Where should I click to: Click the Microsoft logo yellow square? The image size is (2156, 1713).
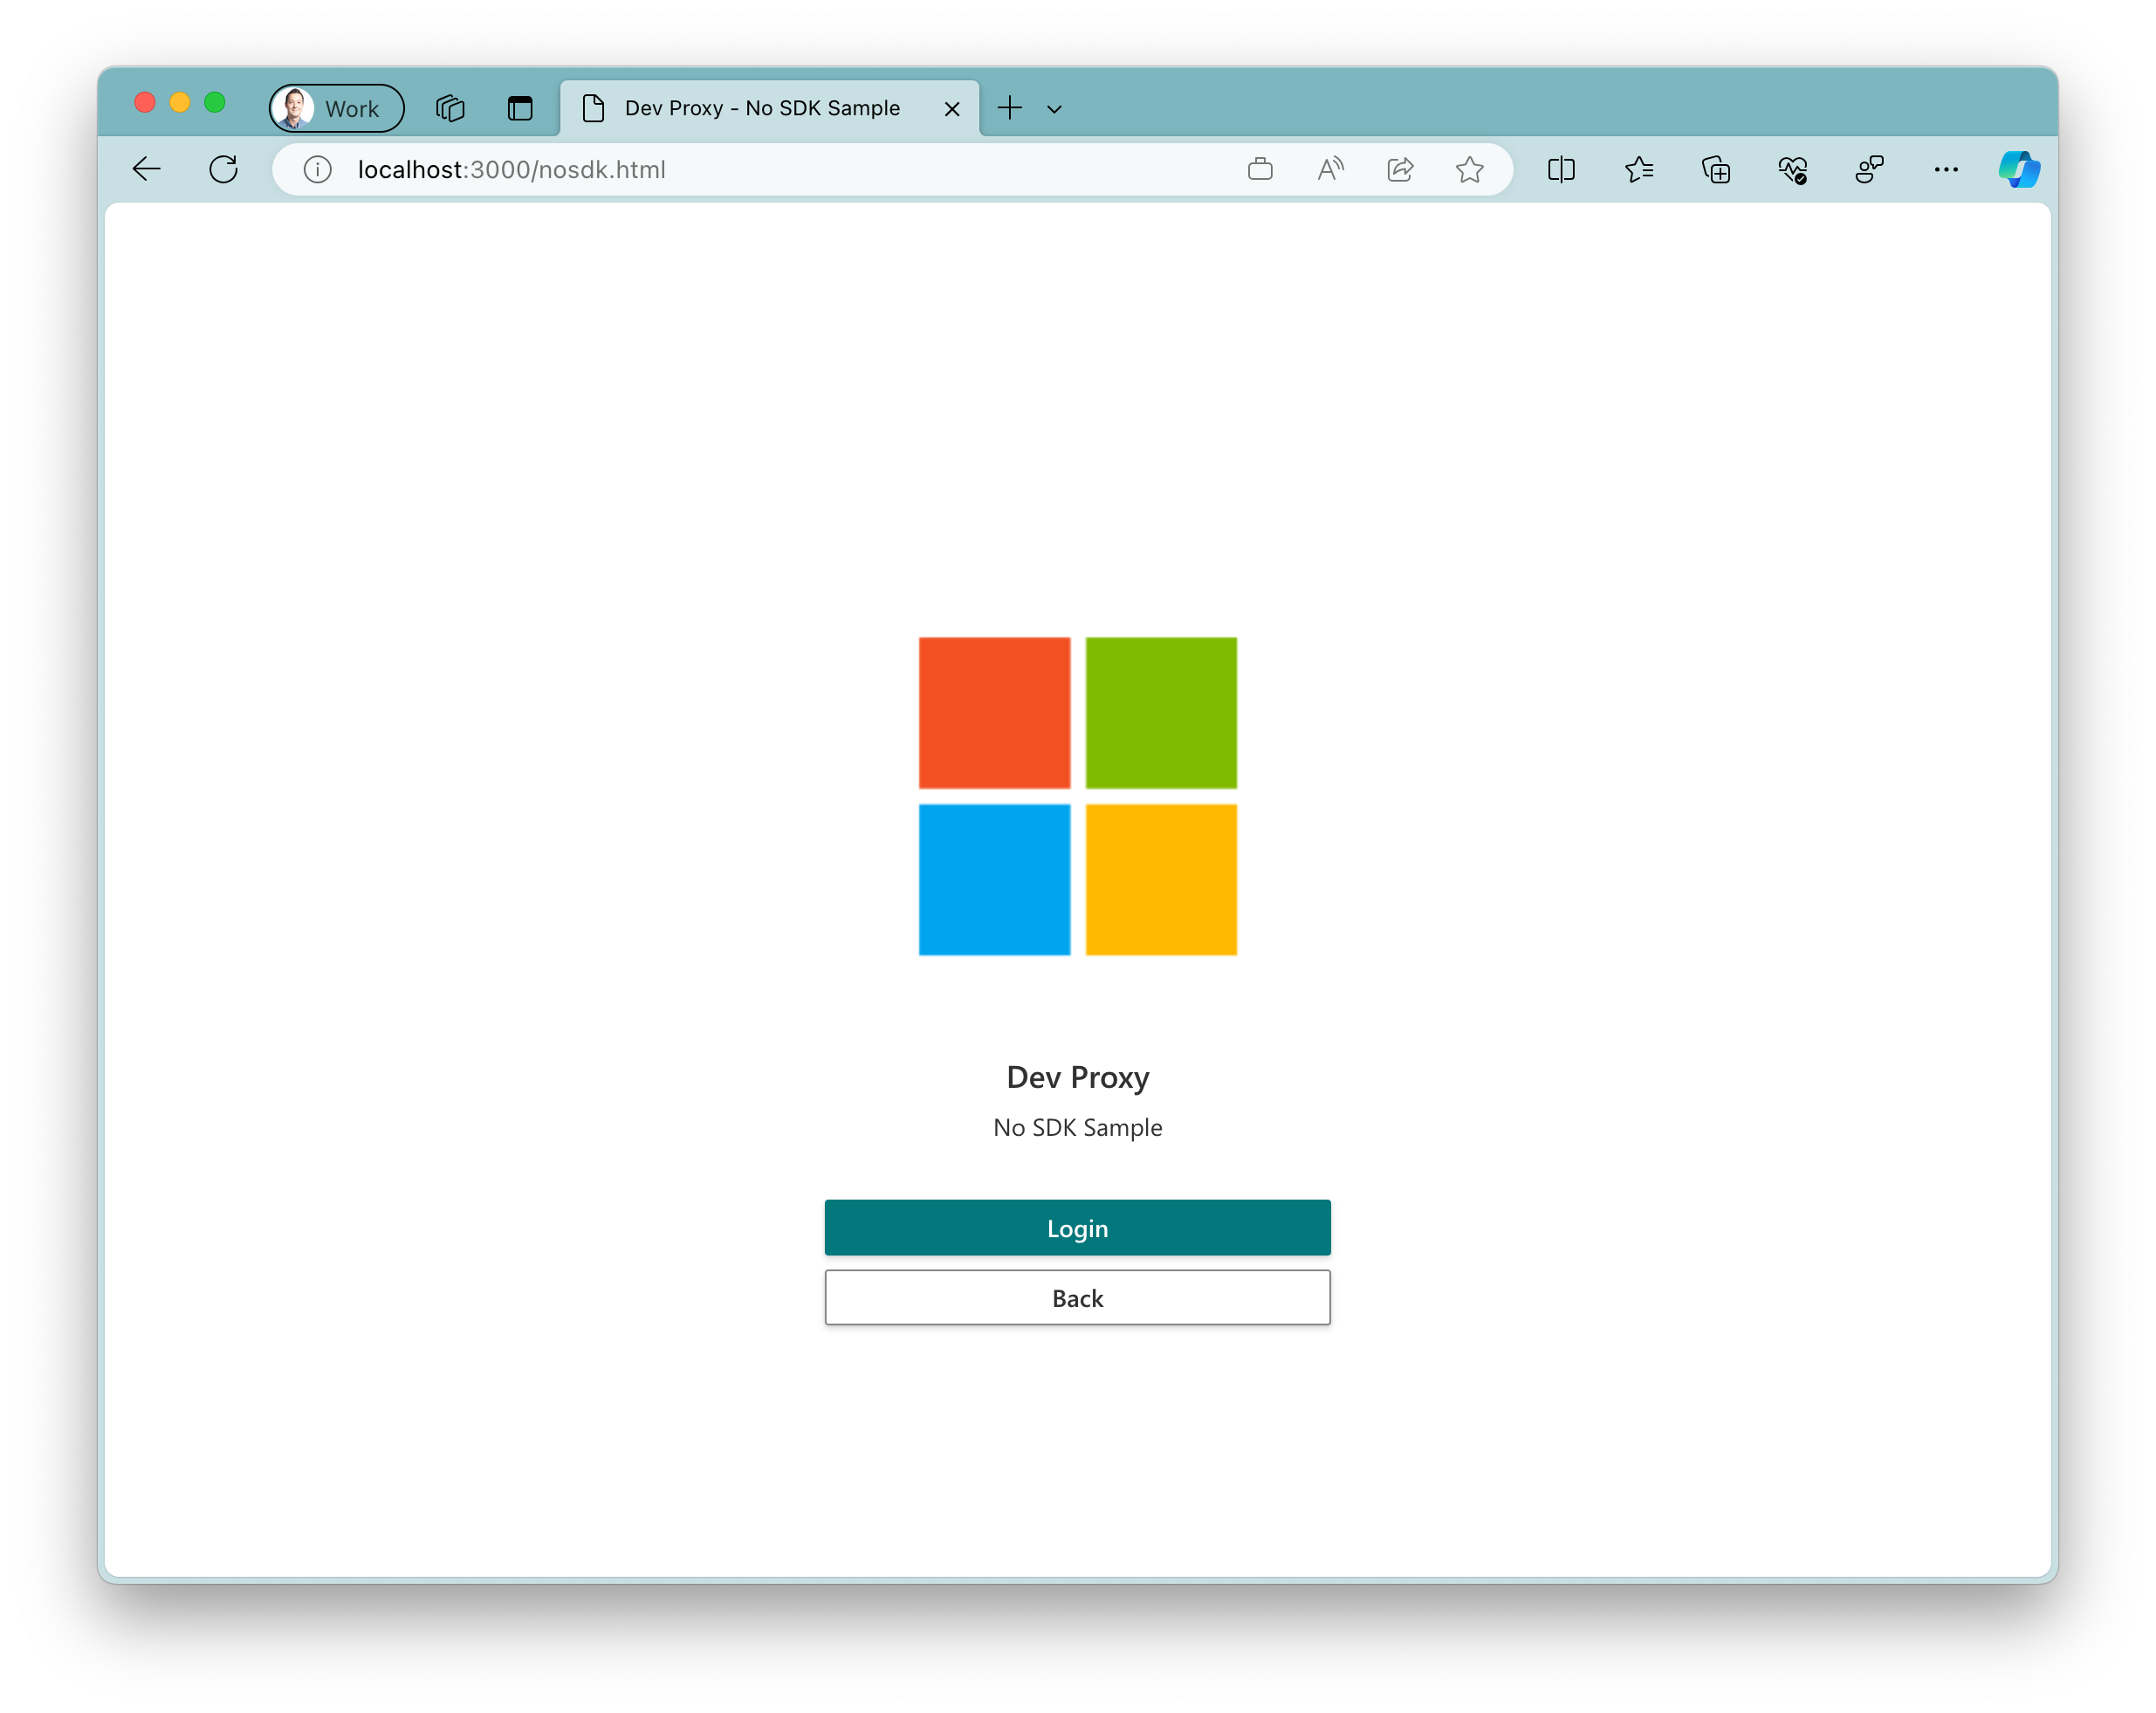[x=1160, y=878]
